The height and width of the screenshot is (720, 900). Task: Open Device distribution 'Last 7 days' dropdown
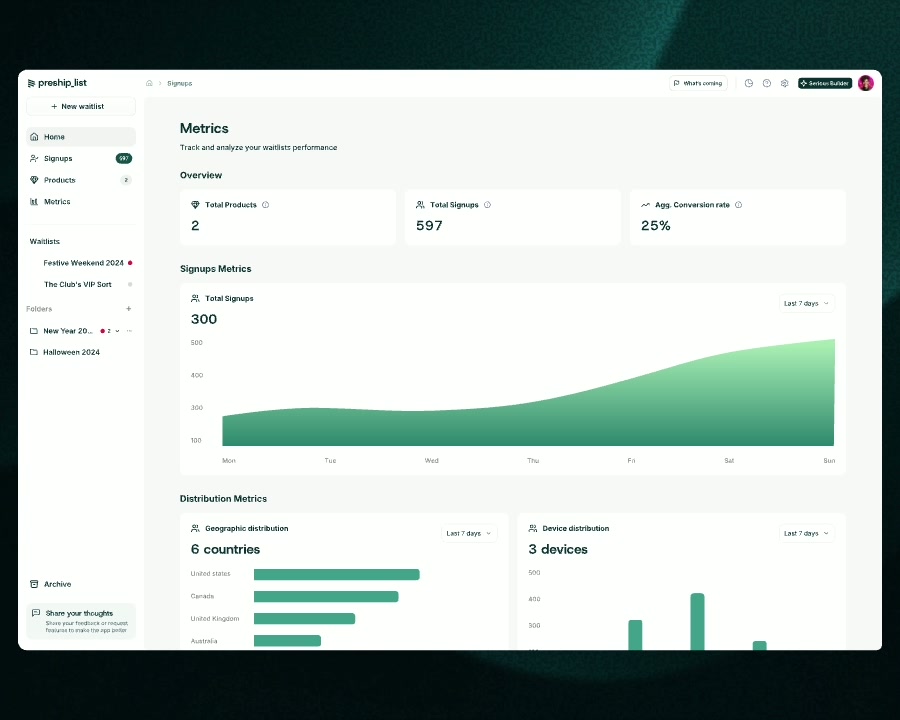tap(805, 533)
